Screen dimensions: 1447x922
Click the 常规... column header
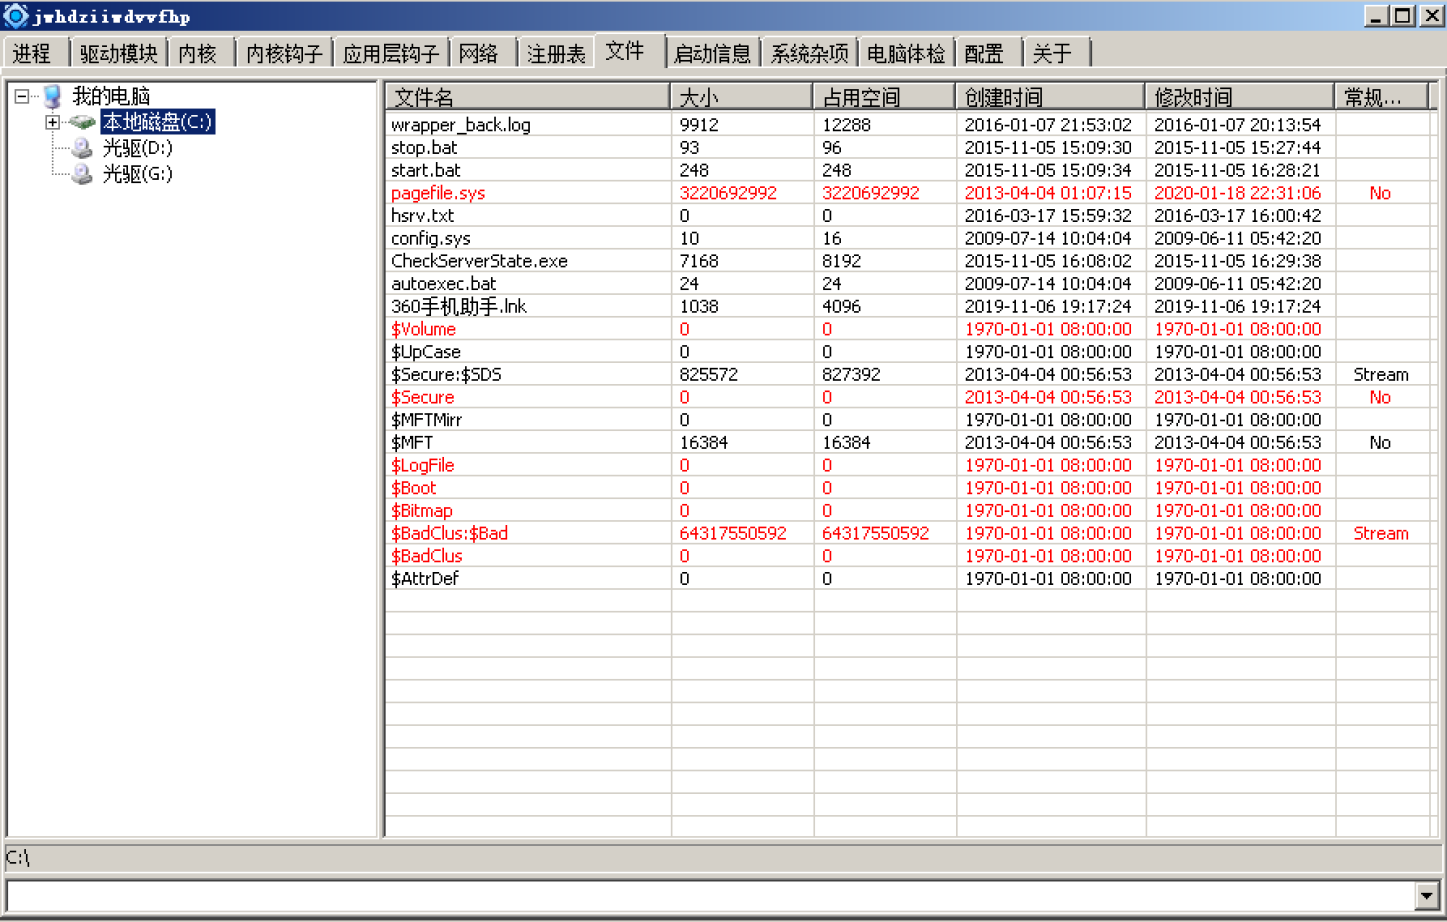pos(1382,97)
